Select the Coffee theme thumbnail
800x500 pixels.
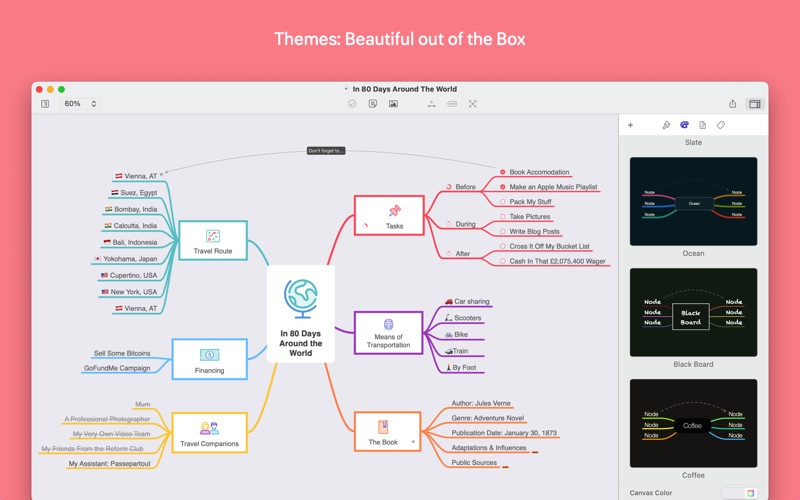point(693,423)
